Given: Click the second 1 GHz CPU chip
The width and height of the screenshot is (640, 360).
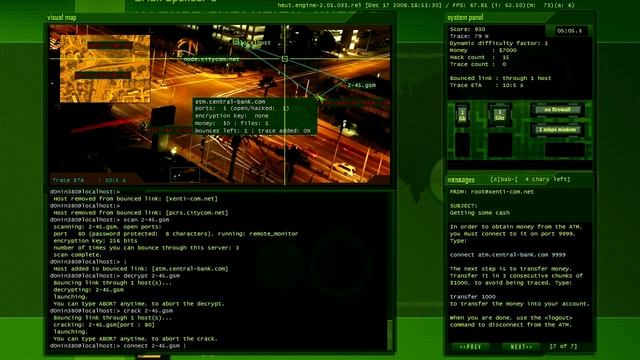Looking at the screenshot, I should pyautogui.click(x=500, y=115).
